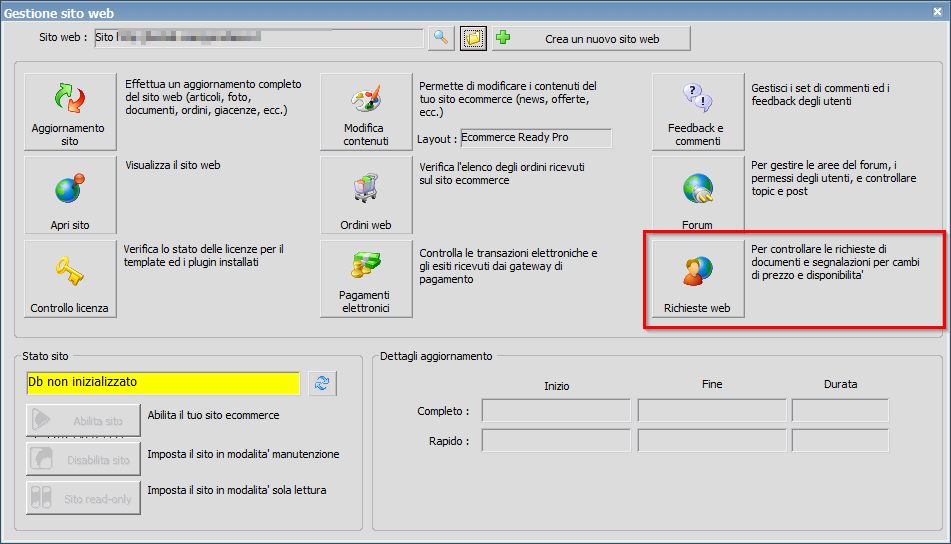The image size is (951, 544).
Task: Open Feedback e commenti button
Action: click(x=697, y=112)
